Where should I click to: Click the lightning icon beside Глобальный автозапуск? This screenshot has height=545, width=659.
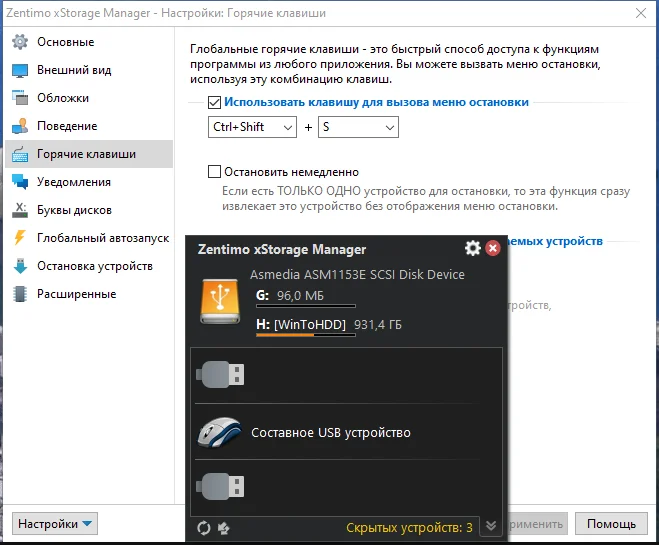tap(20, 238)
